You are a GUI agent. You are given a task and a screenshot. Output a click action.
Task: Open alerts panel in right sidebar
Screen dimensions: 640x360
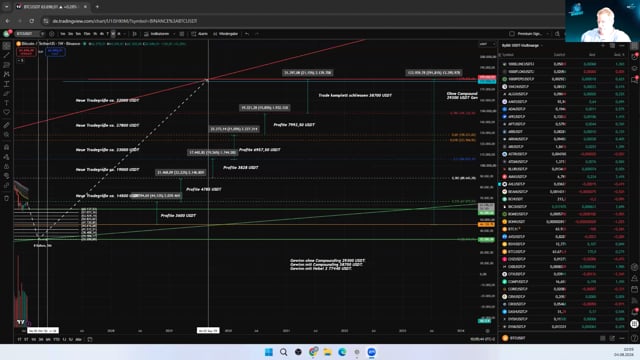pyautogui.click(x=634, y=57)
